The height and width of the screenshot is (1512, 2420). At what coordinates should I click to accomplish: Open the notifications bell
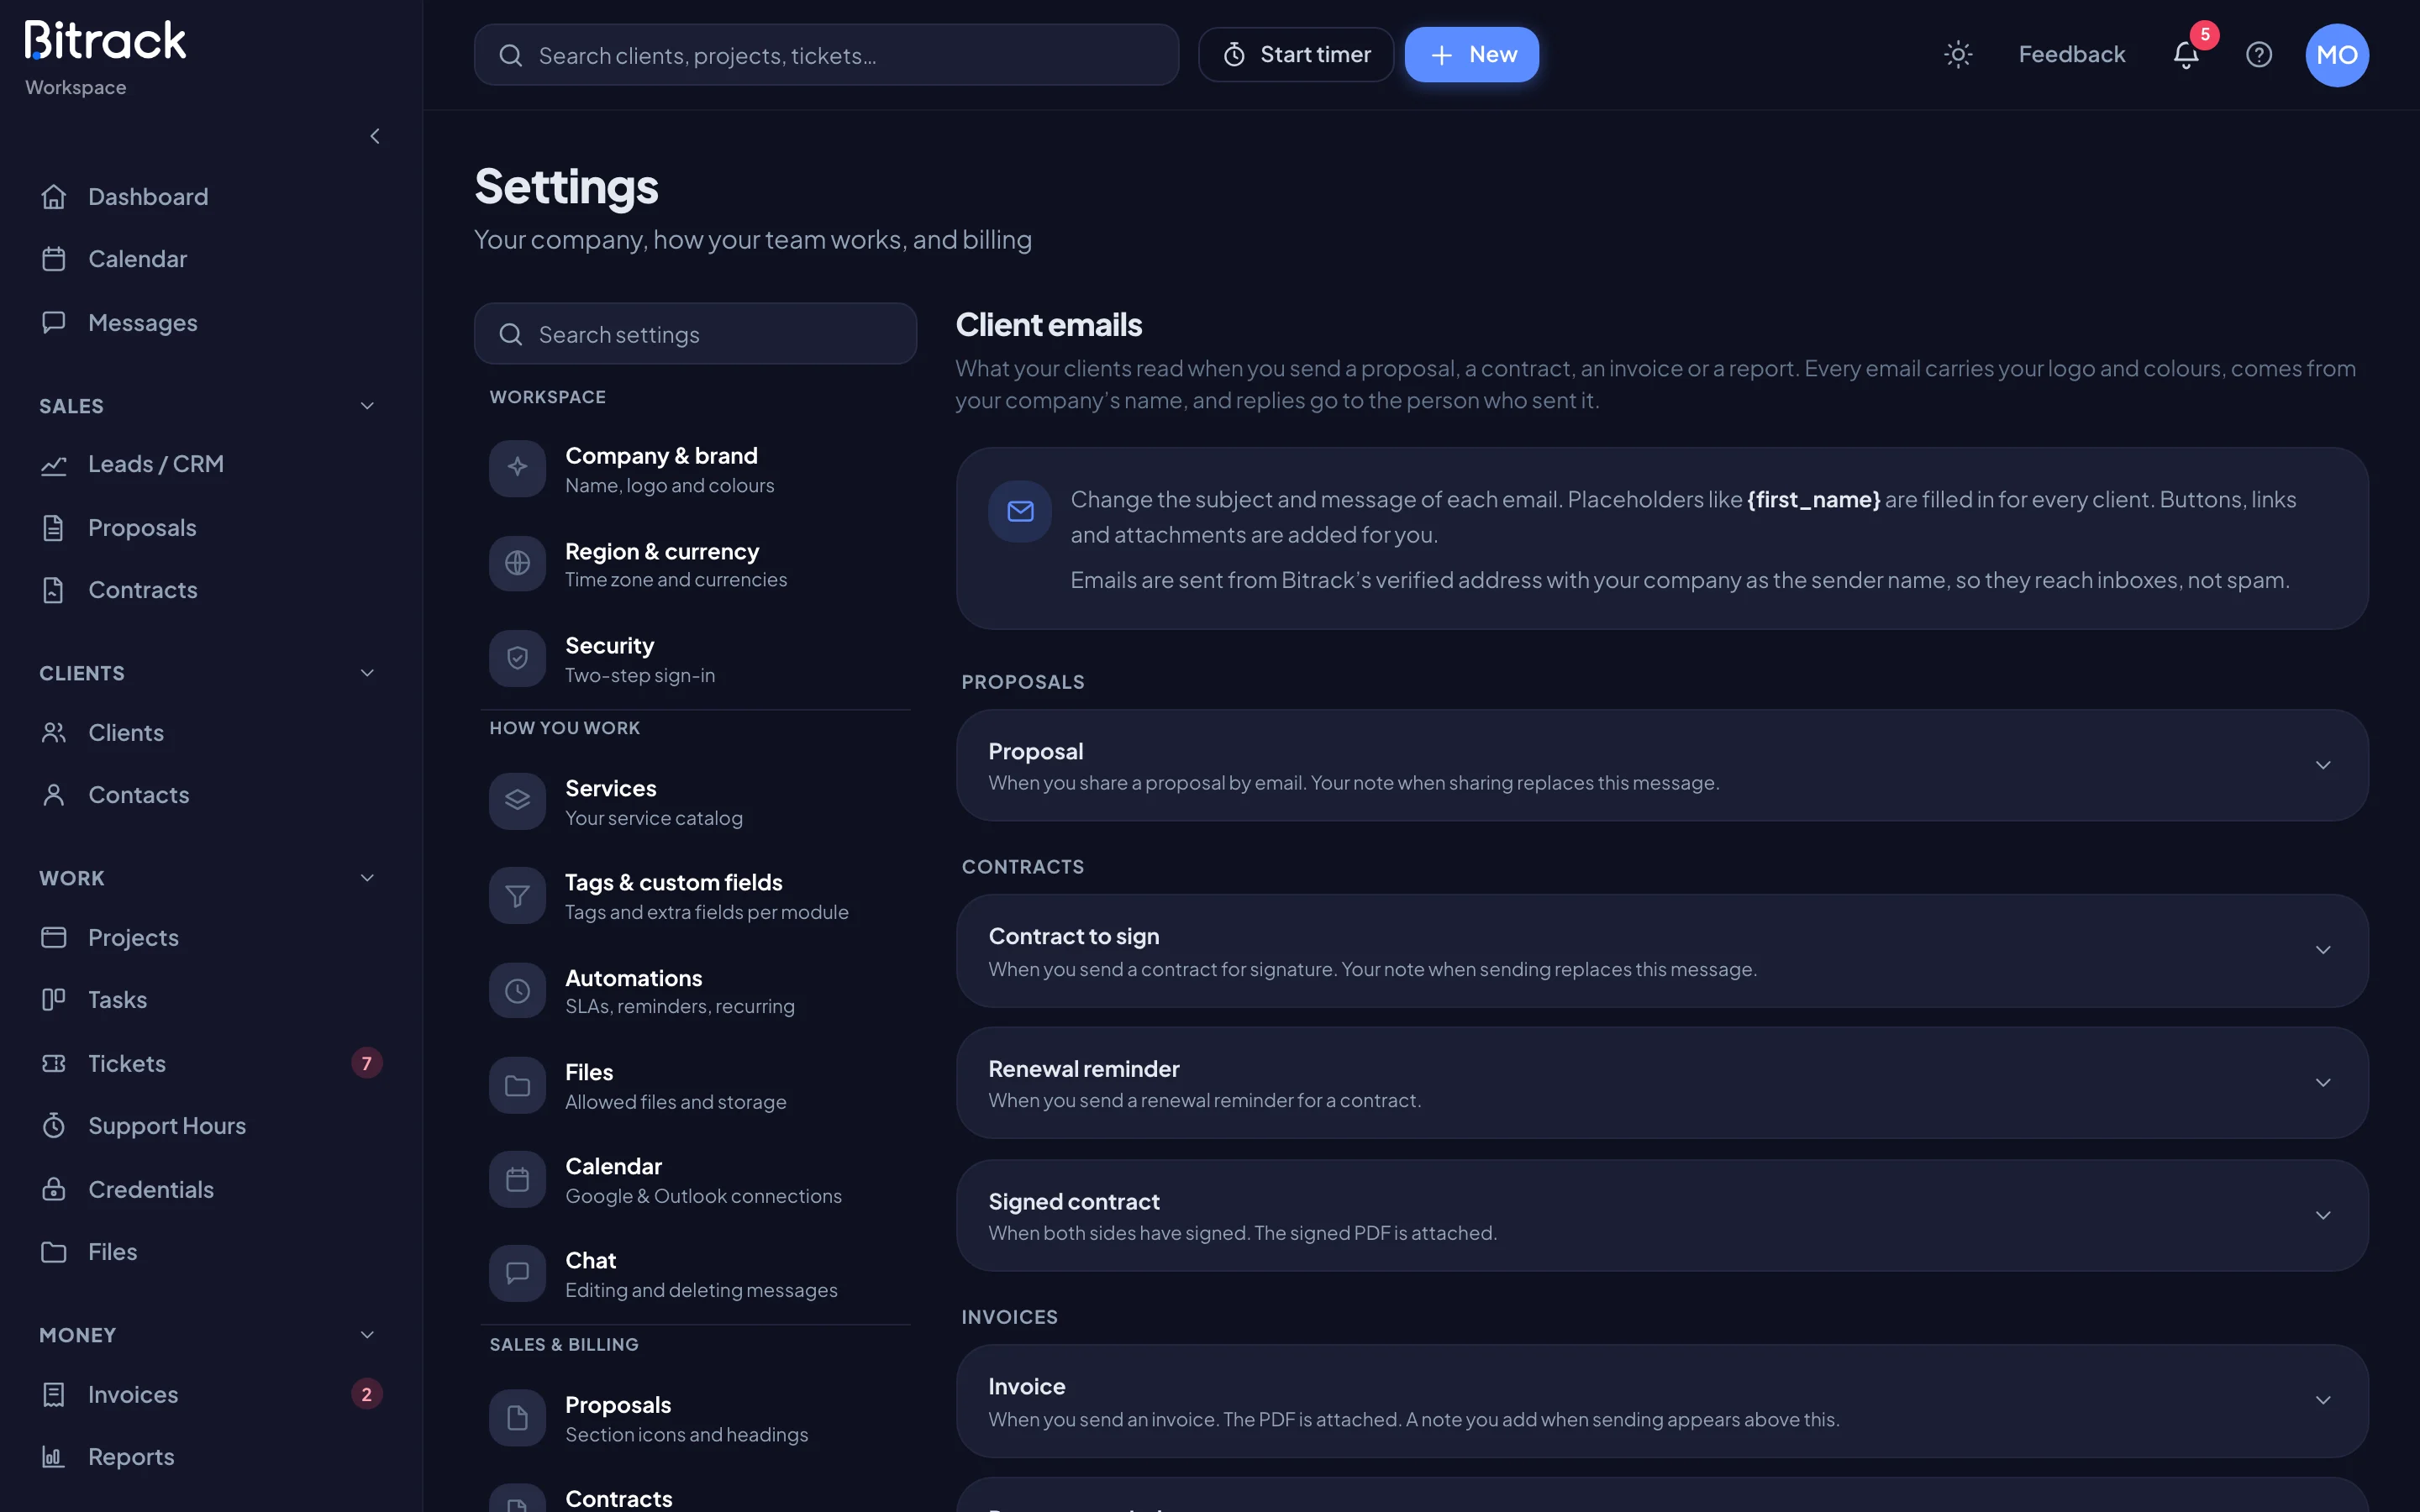click(x=2186, y=55)
